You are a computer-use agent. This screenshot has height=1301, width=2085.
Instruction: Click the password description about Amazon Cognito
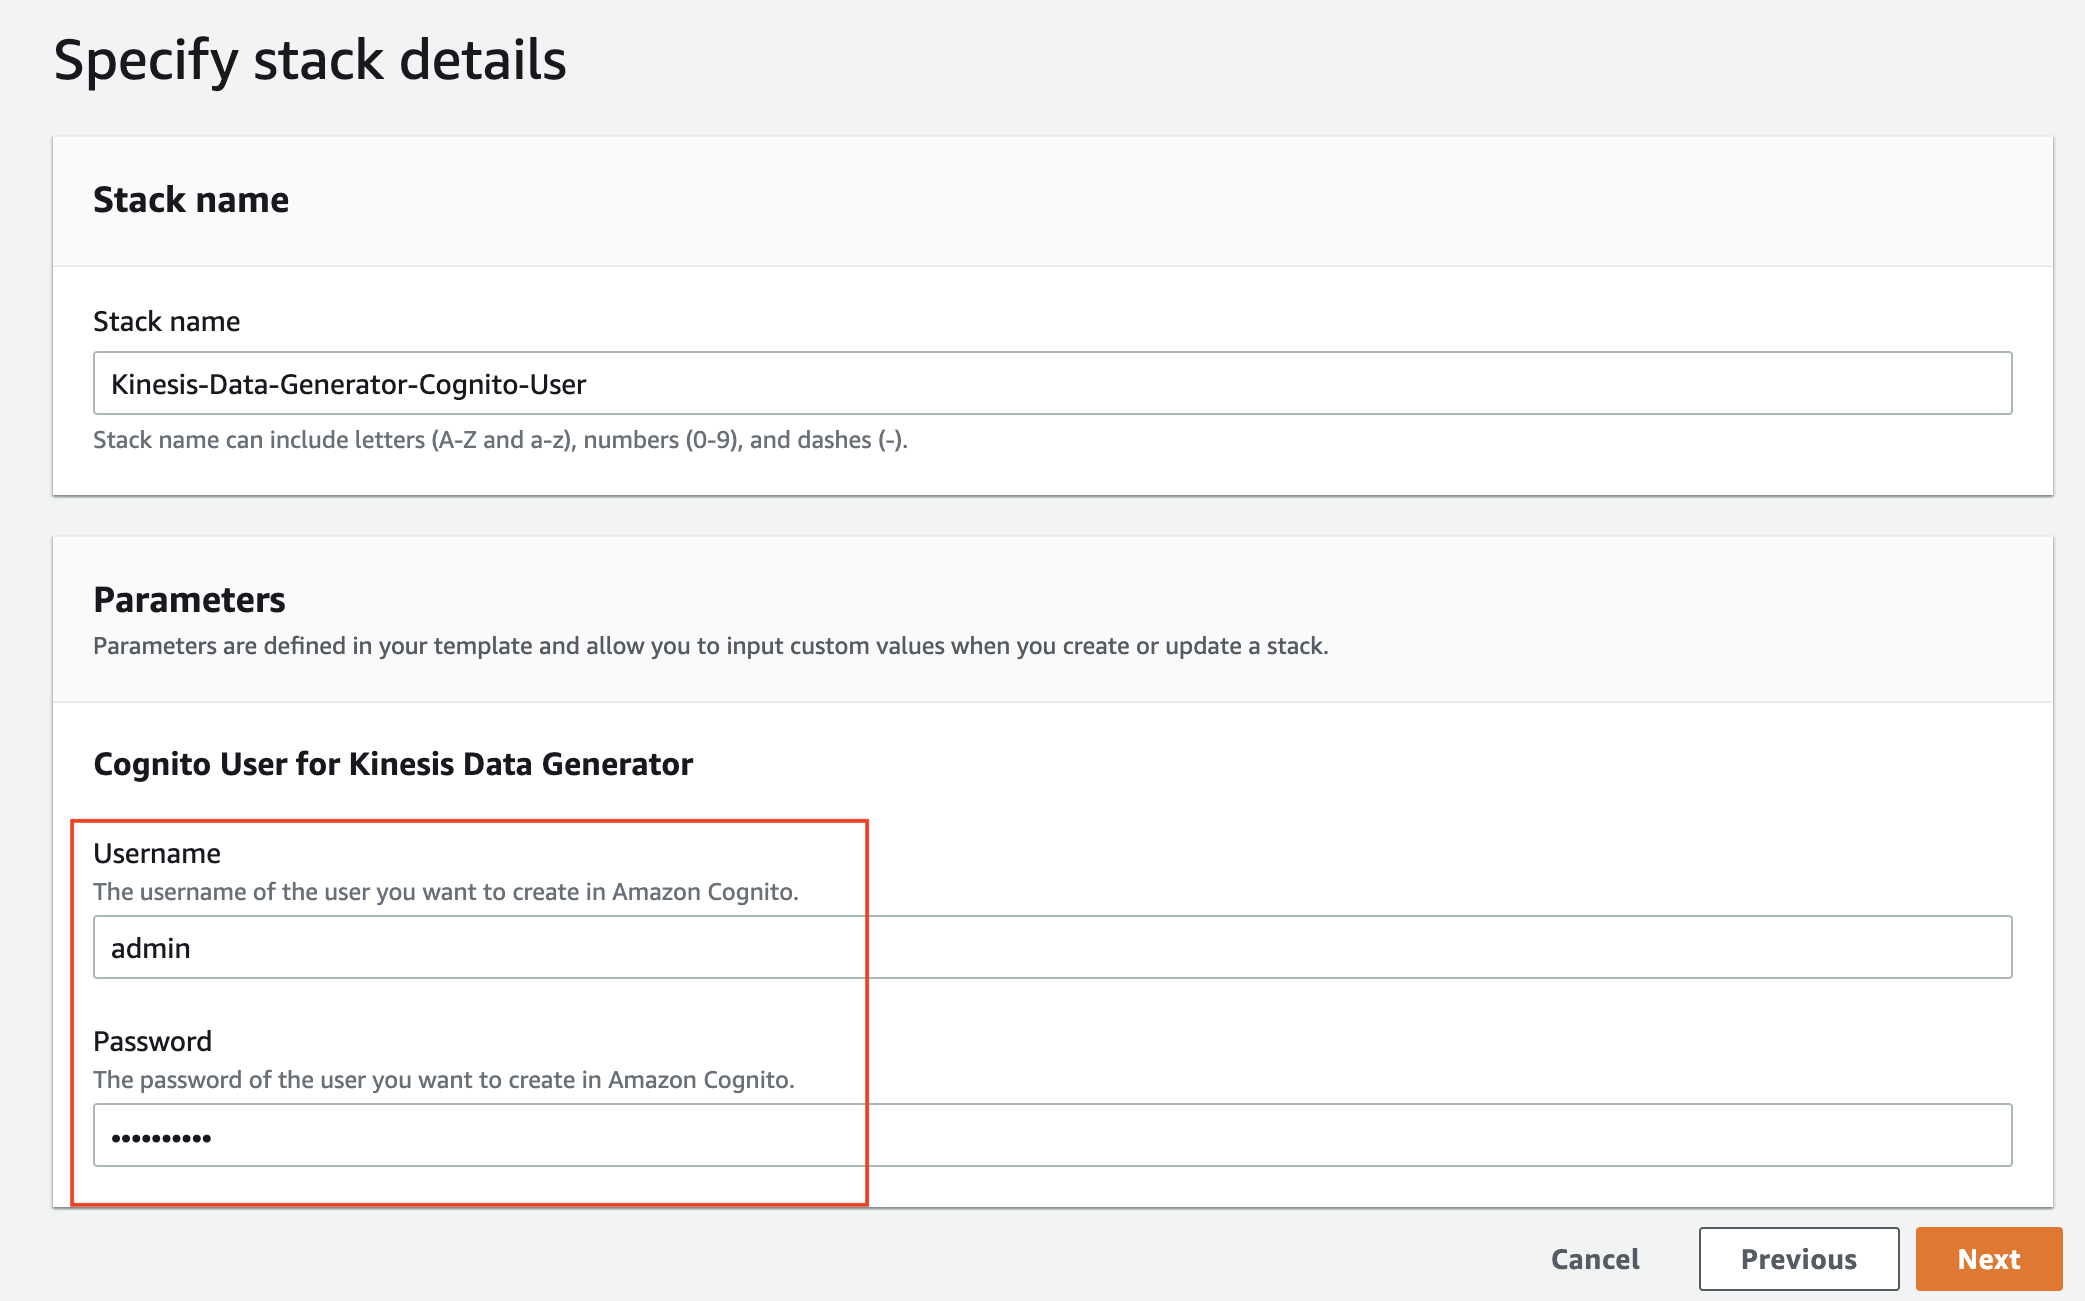[x=444, y=1080]
